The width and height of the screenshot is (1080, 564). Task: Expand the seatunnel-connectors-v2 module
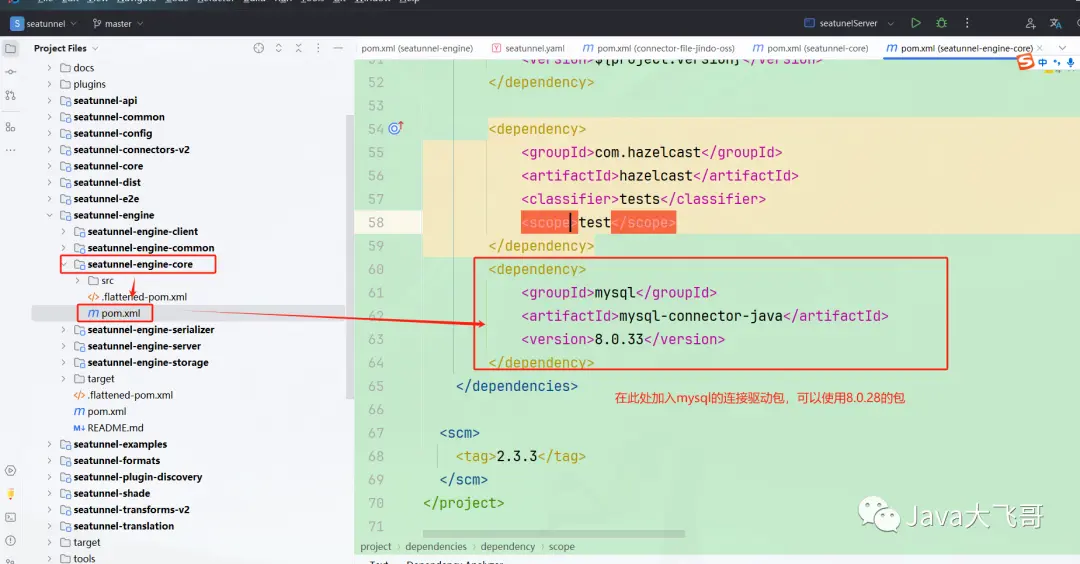(50, 149)
